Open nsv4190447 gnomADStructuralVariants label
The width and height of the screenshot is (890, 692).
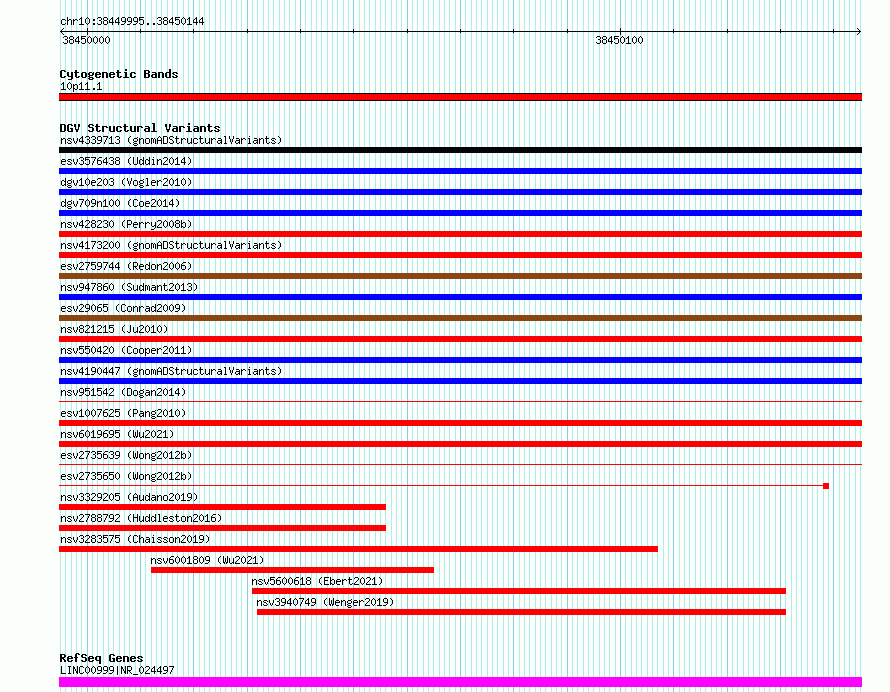click(171, 371)
